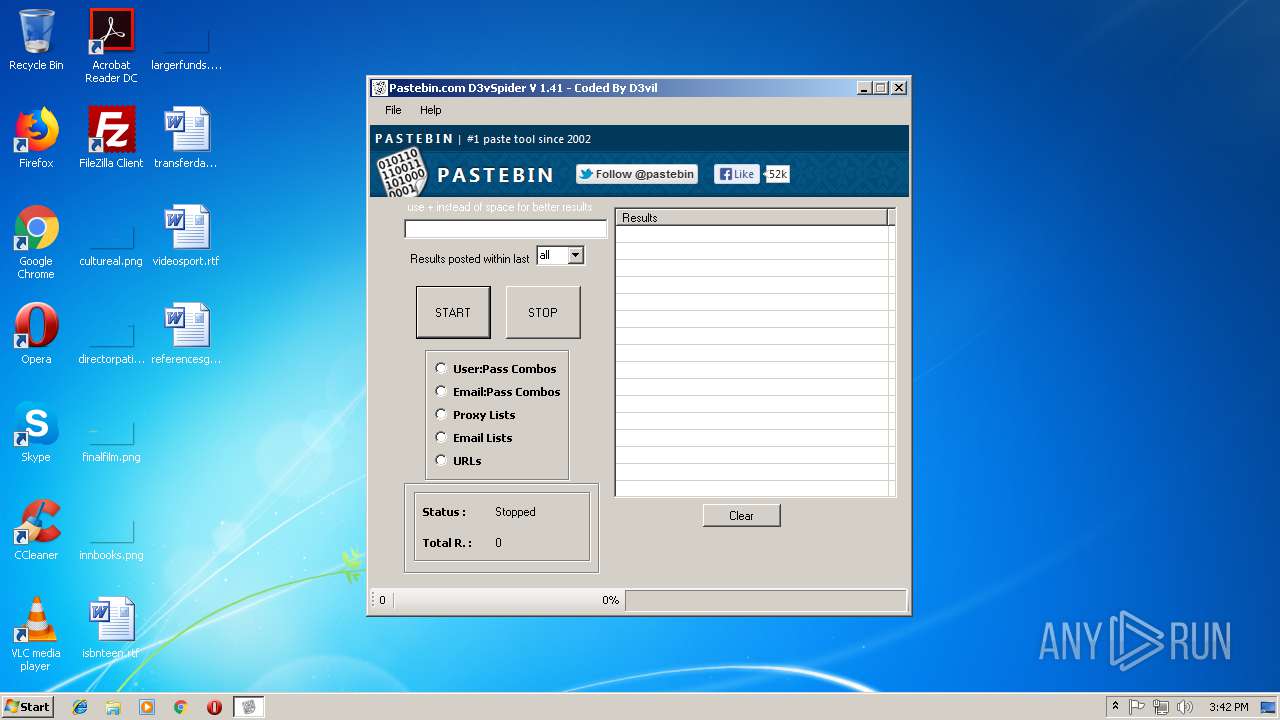Open the File menu
Viewport: 1280px width, 720px height.
coord(393,110)
